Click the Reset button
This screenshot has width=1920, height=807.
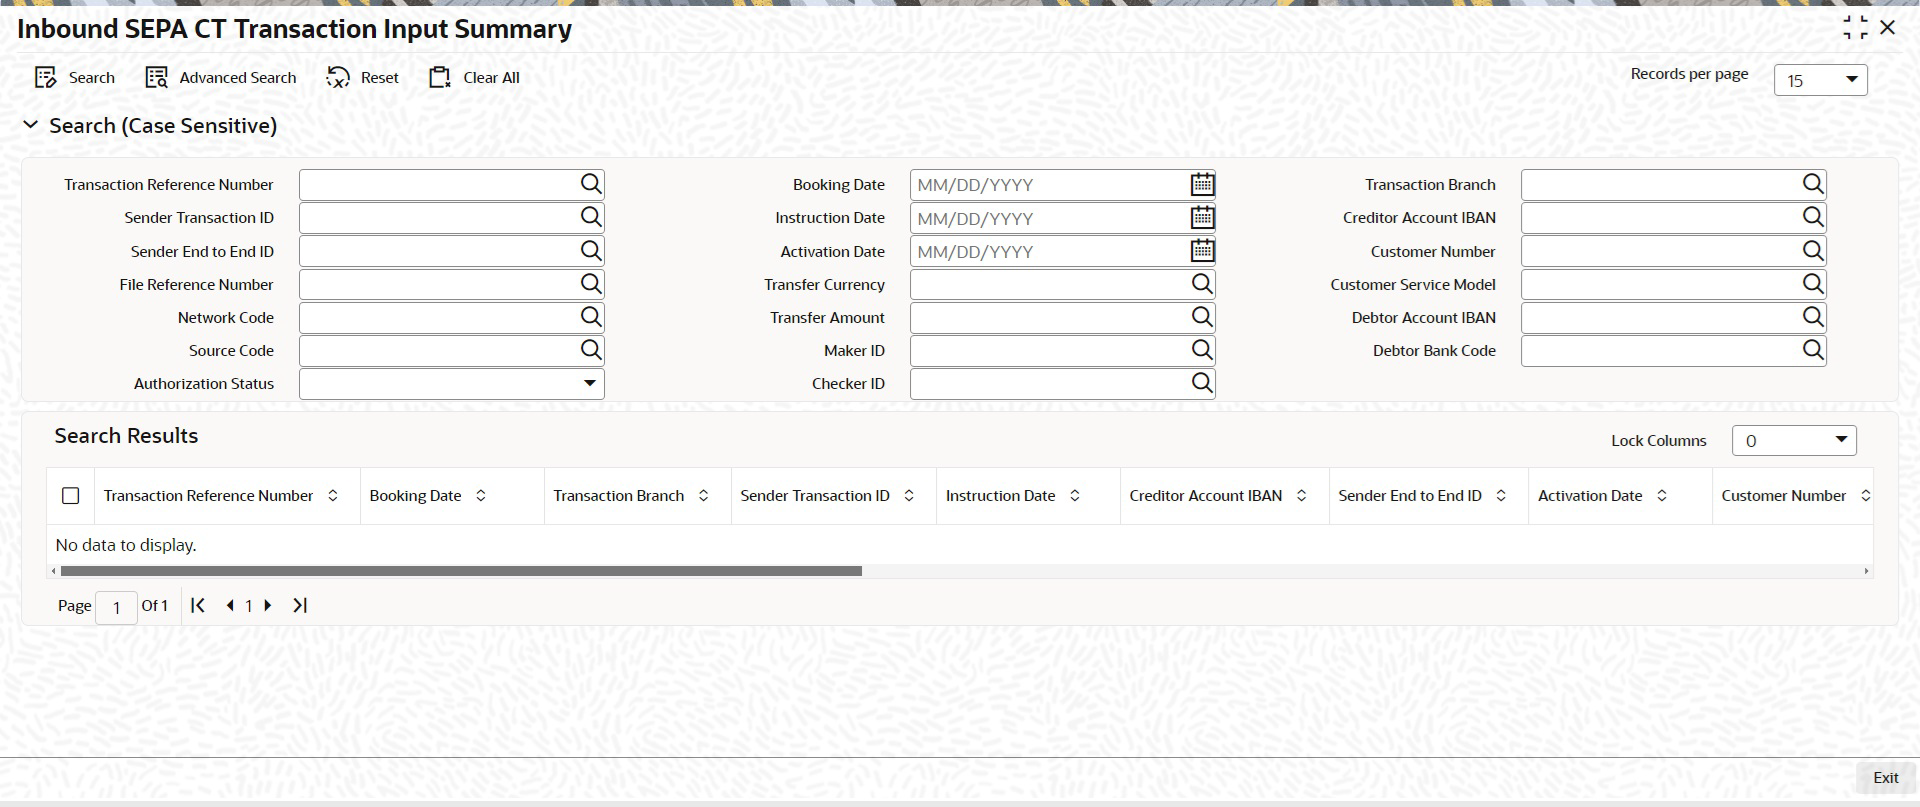pos(363,77)
